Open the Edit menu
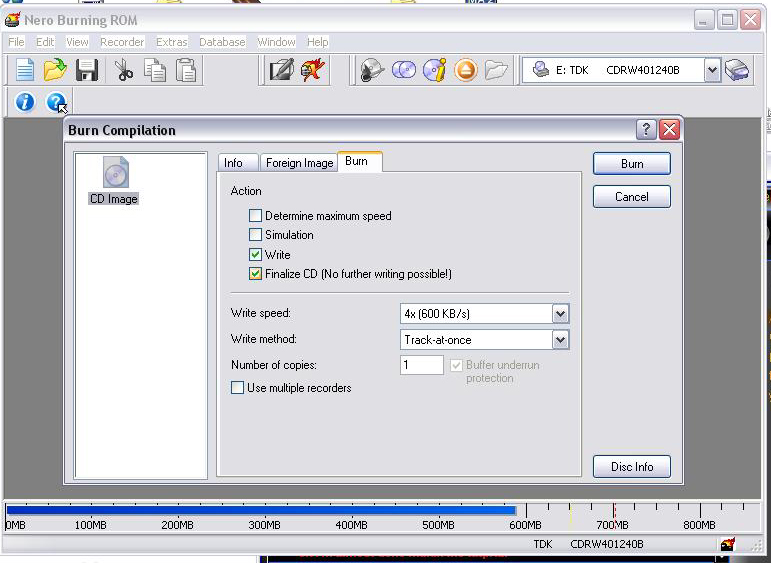771x563 pixels. [x=45, y=42]
